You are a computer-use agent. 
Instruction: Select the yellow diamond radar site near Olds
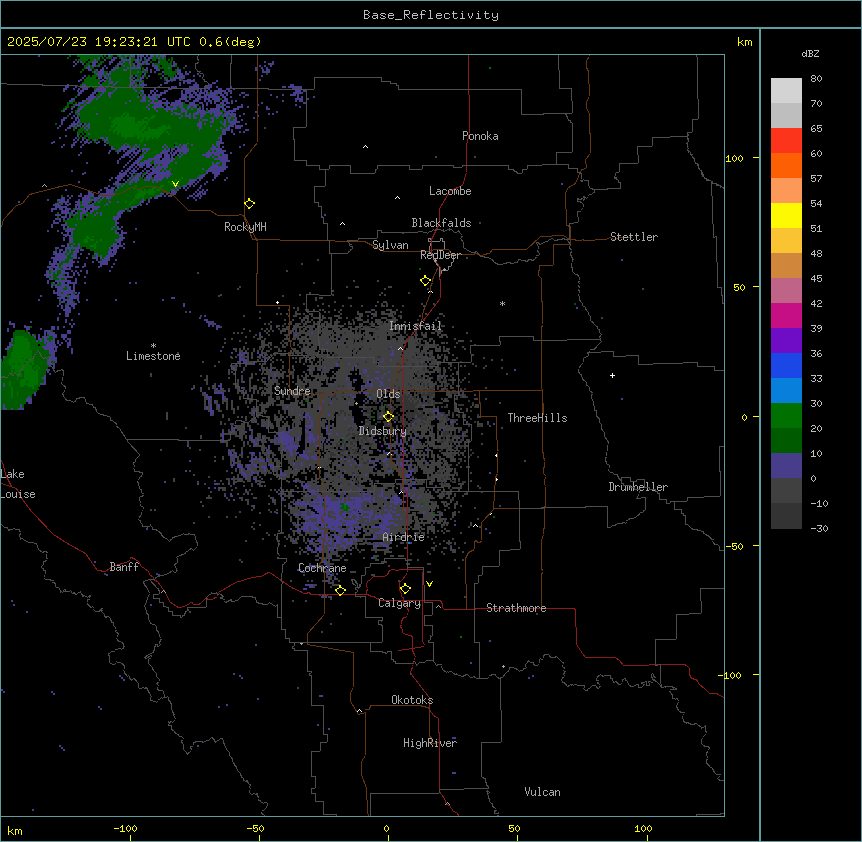pyautogui.click(x=388, y=417)
